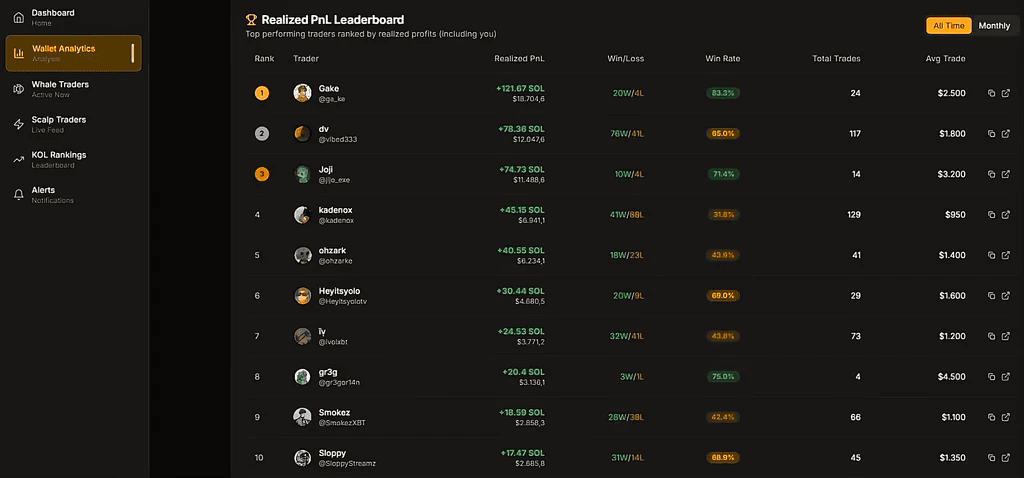Switch leaderboard to All Time
The width and height of the screenshot is (1024, 478).
click(x=948, y=26)
